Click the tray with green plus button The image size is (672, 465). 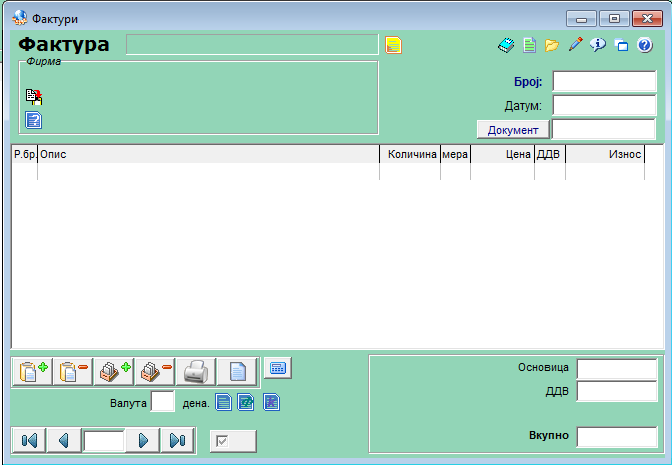coord(116,372)
